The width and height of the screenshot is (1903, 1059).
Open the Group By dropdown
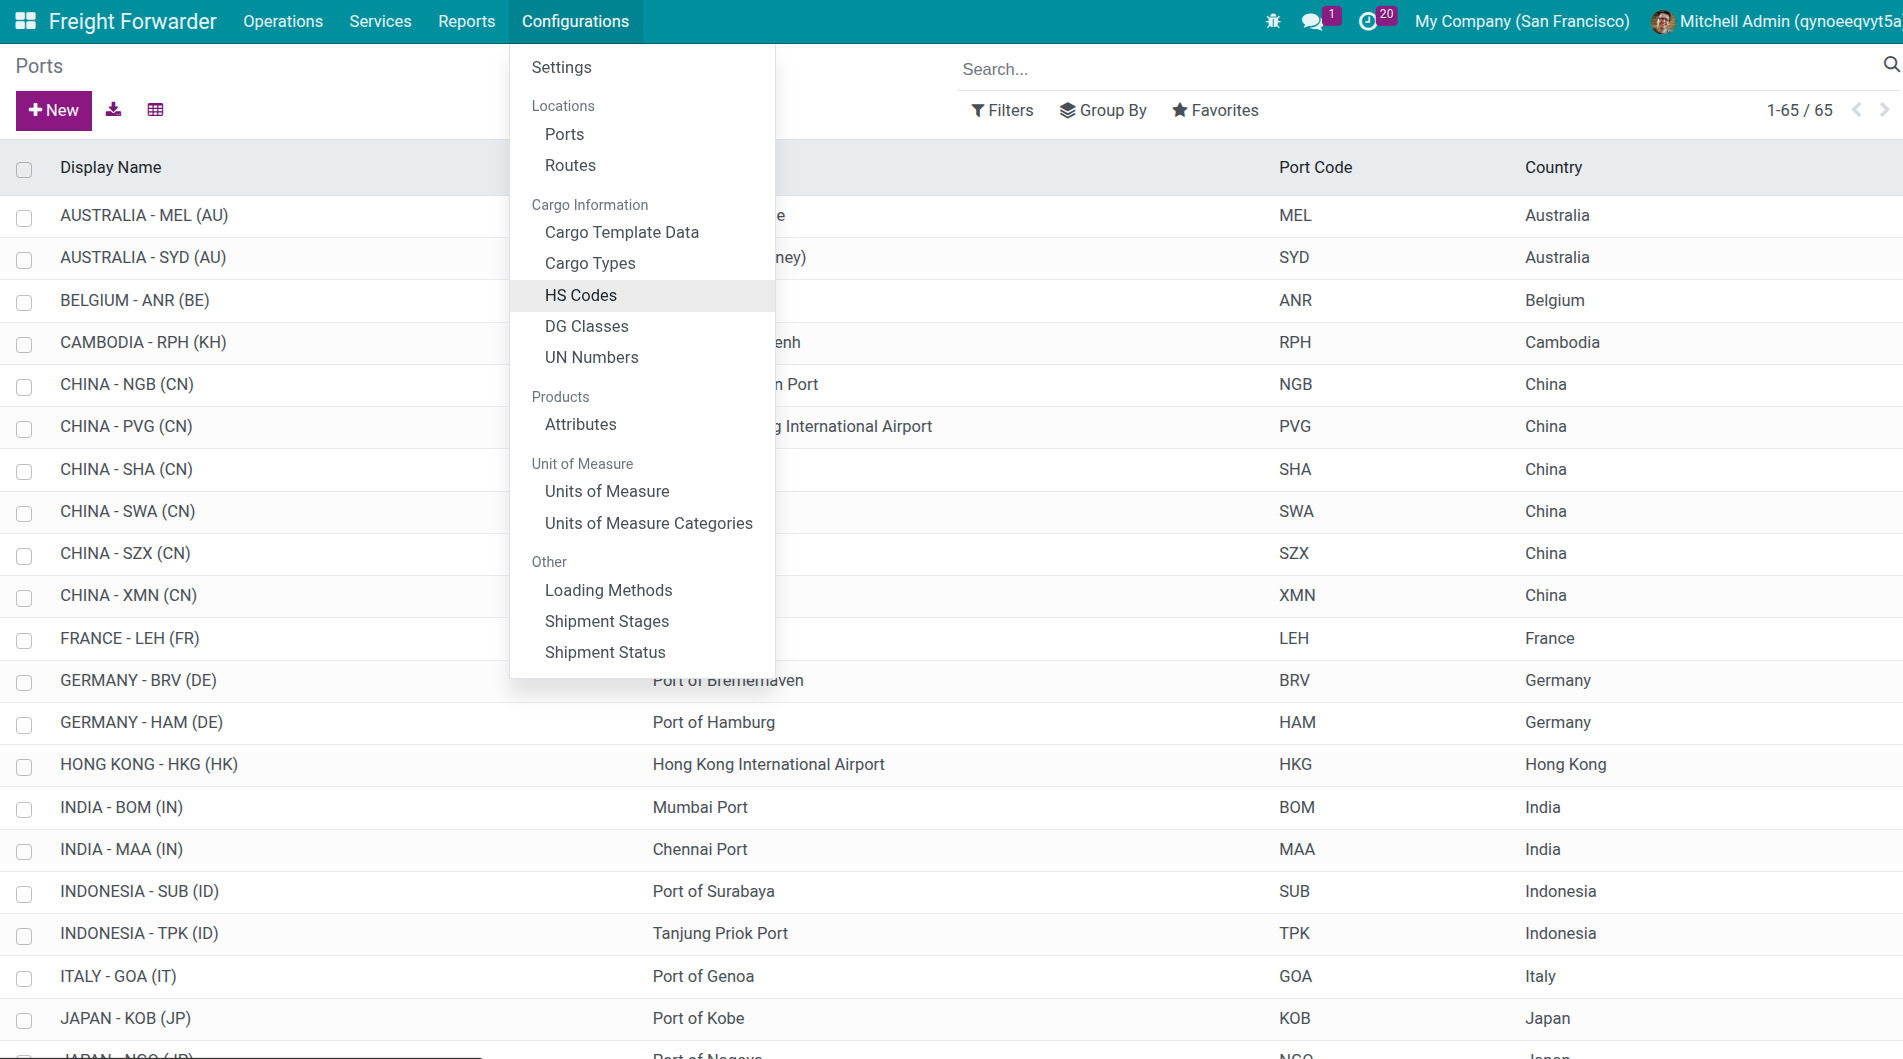(x=1103, y=110)
